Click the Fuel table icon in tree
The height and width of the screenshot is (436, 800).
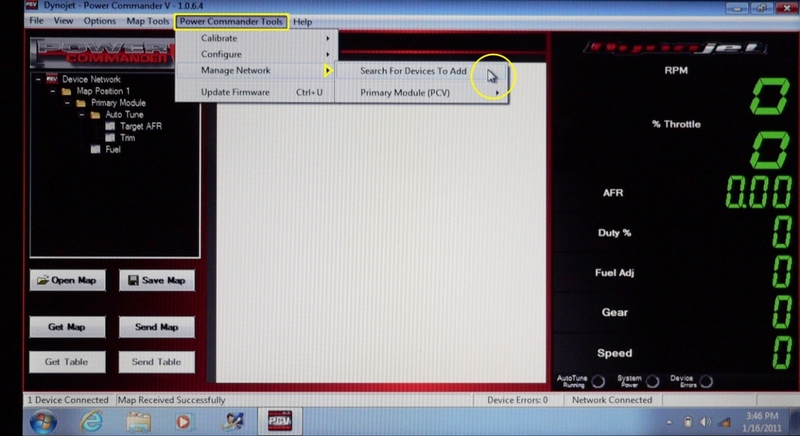pos(96,150)
